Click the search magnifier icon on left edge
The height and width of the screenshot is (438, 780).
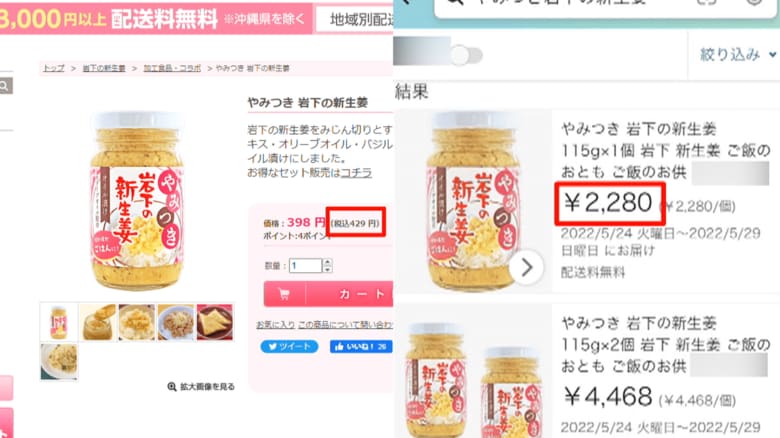5,86
